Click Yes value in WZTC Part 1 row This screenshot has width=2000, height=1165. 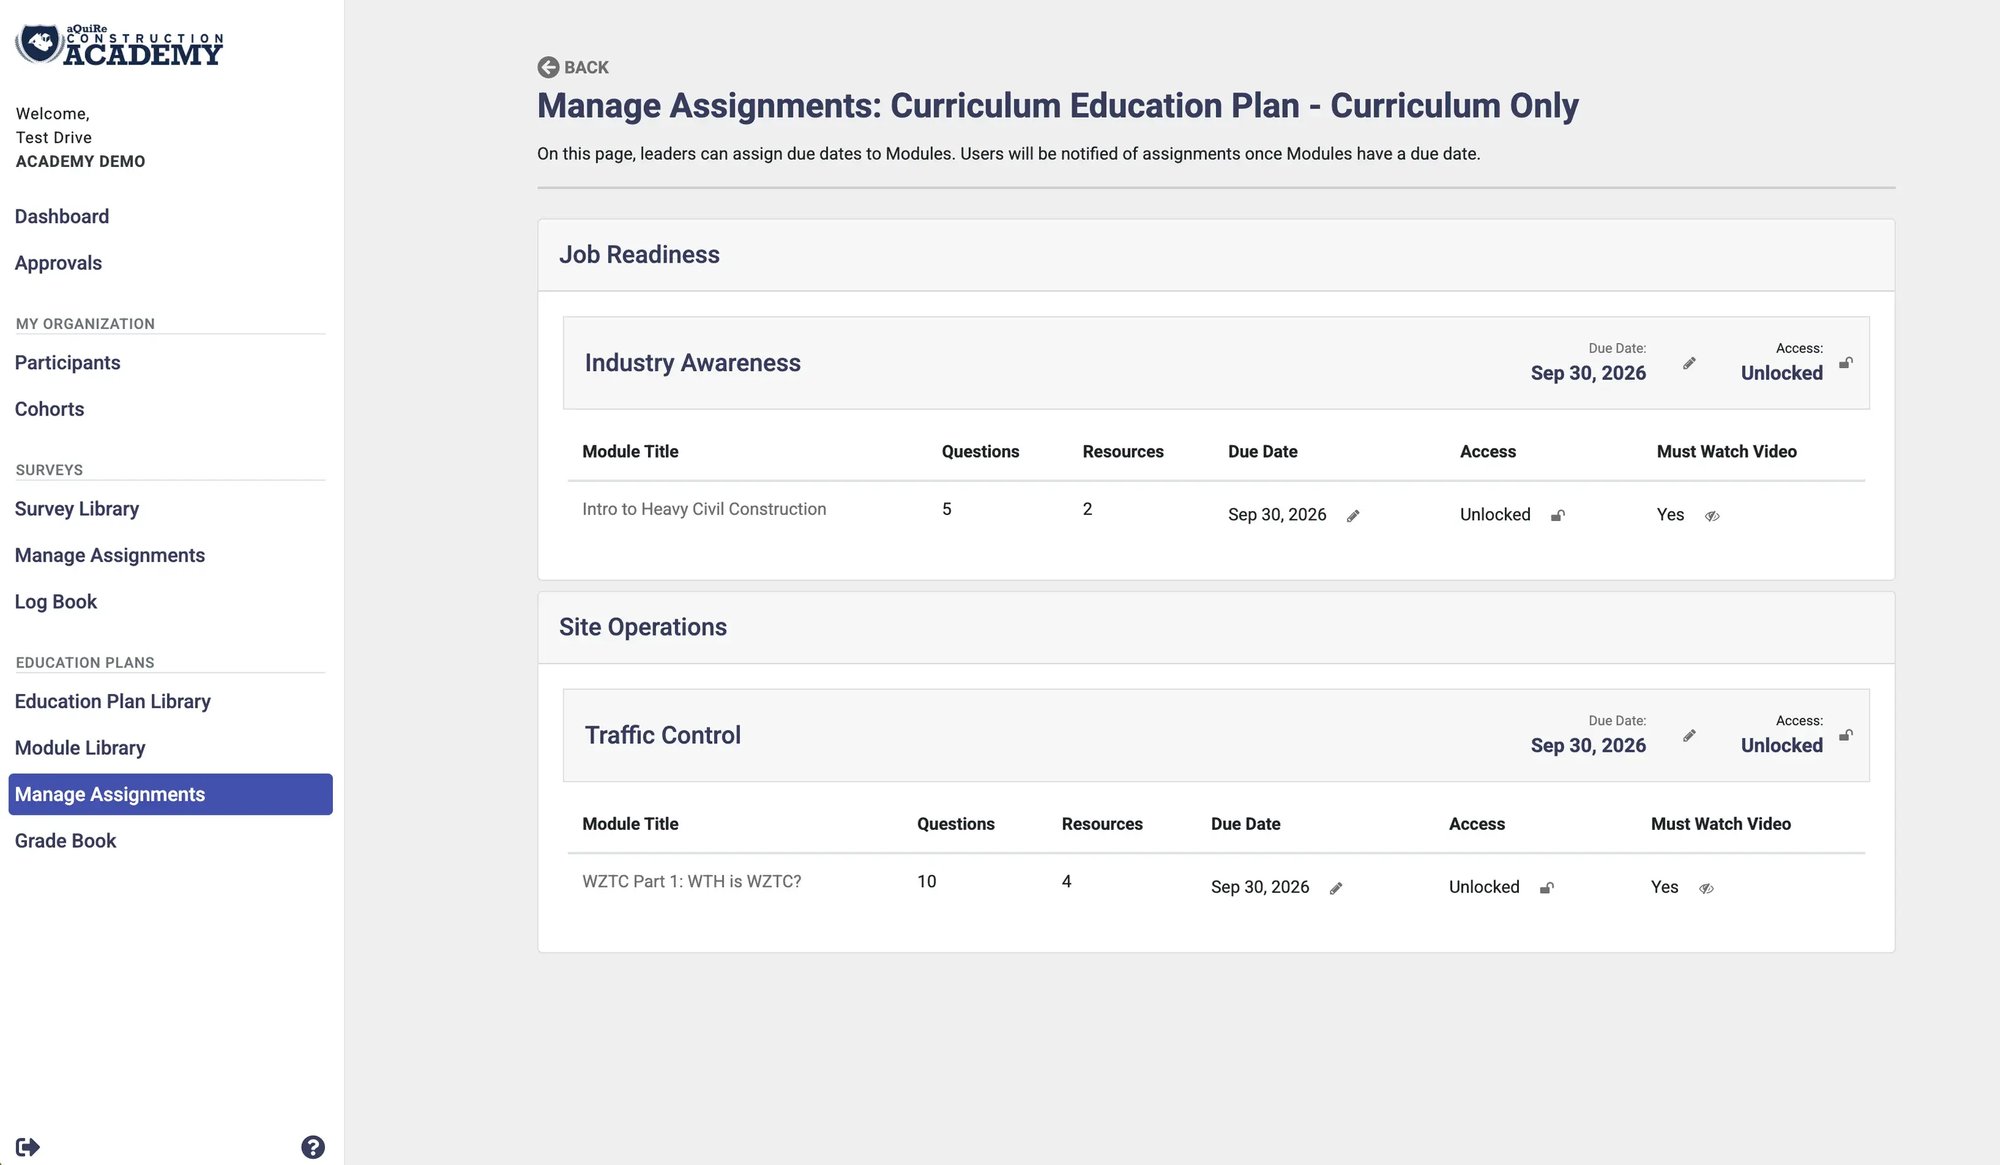pyautogui.click(x=1664, y=887)
